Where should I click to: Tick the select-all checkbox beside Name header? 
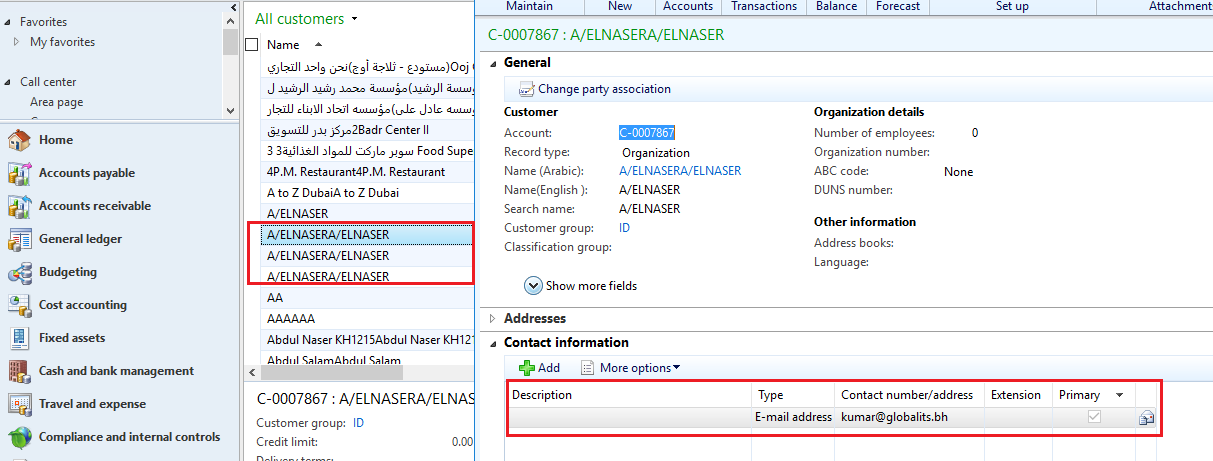252,45
